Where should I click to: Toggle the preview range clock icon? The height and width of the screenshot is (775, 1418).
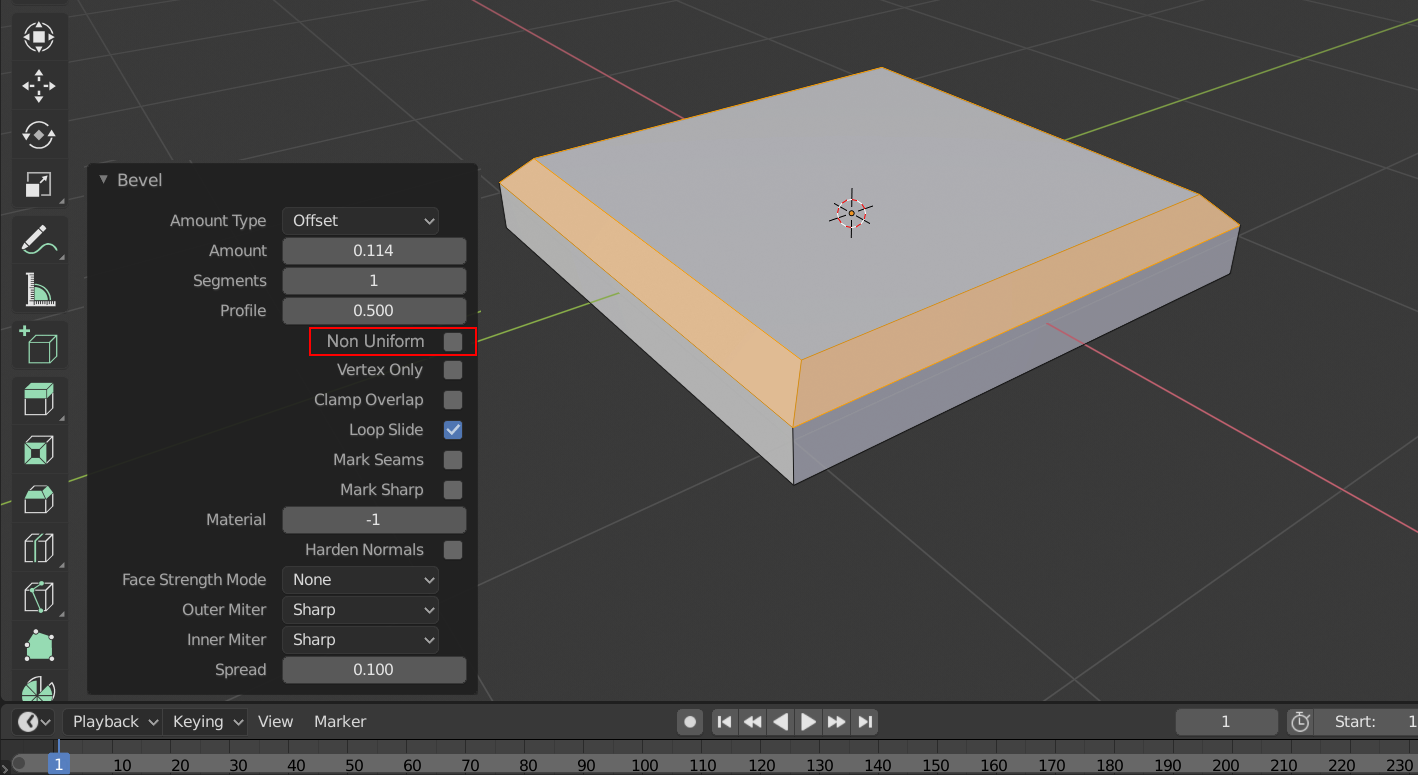(1300, 721)
